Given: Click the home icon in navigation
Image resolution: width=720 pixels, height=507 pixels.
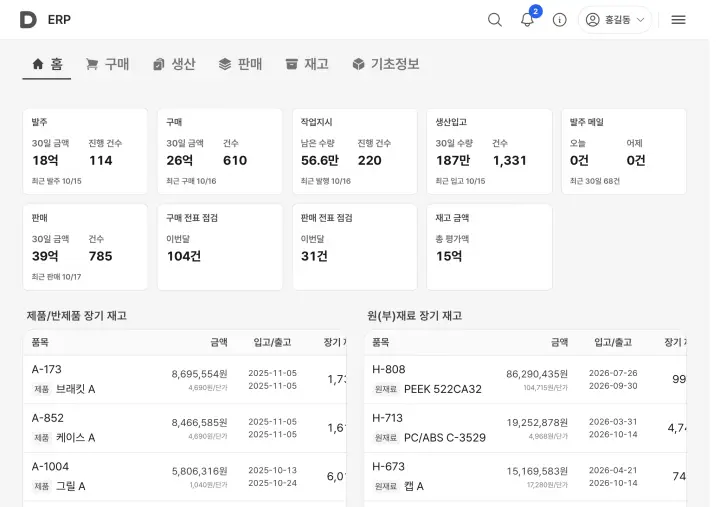Looking at the screenshot, I should [x=38, y=64].
